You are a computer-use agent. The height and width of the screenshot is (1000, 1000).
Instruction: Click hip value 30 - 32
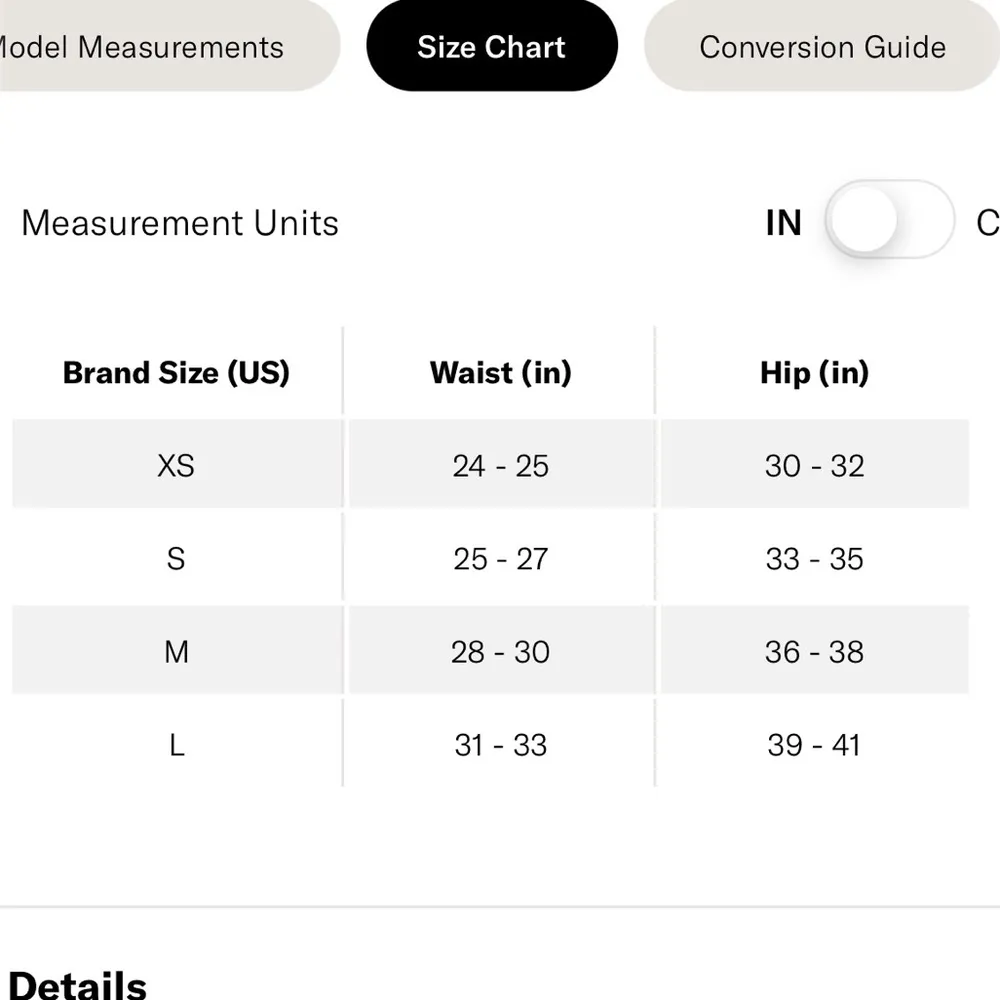[814, 466]
